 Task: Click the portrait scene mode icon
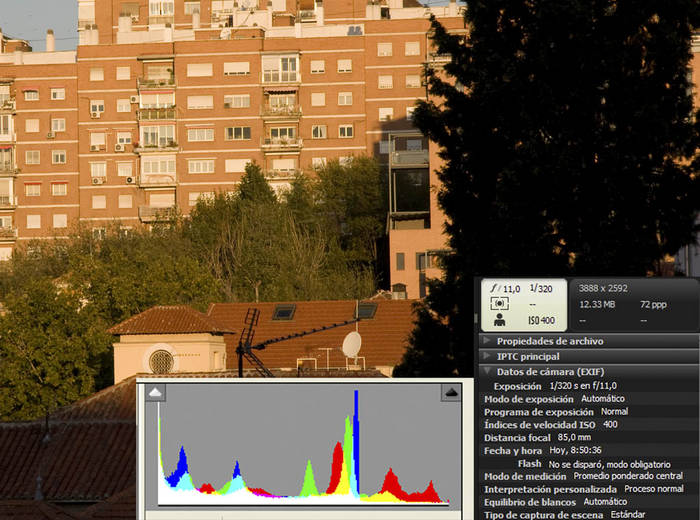pos(500,320)
